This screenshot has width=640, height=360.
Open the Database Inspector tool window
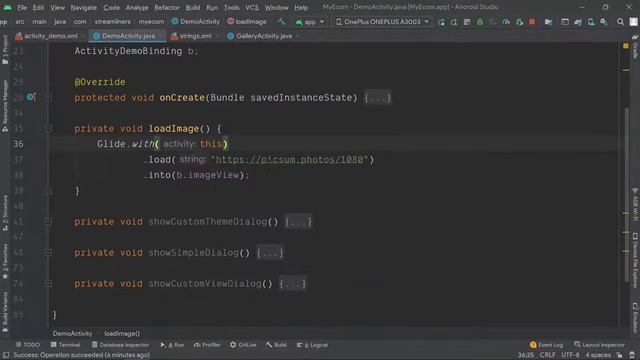(120, 345)
